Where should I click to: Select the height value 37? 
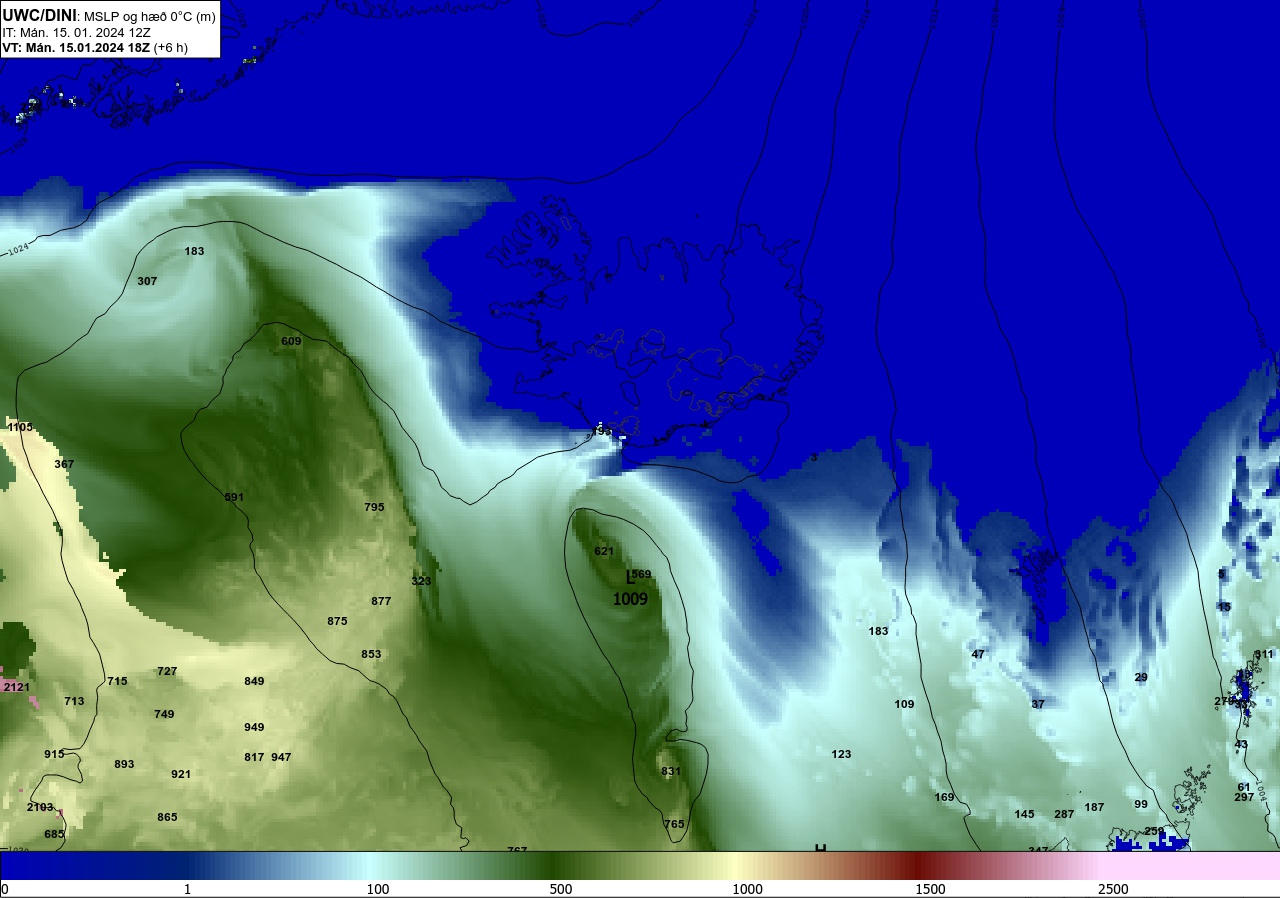(1038, 704)
